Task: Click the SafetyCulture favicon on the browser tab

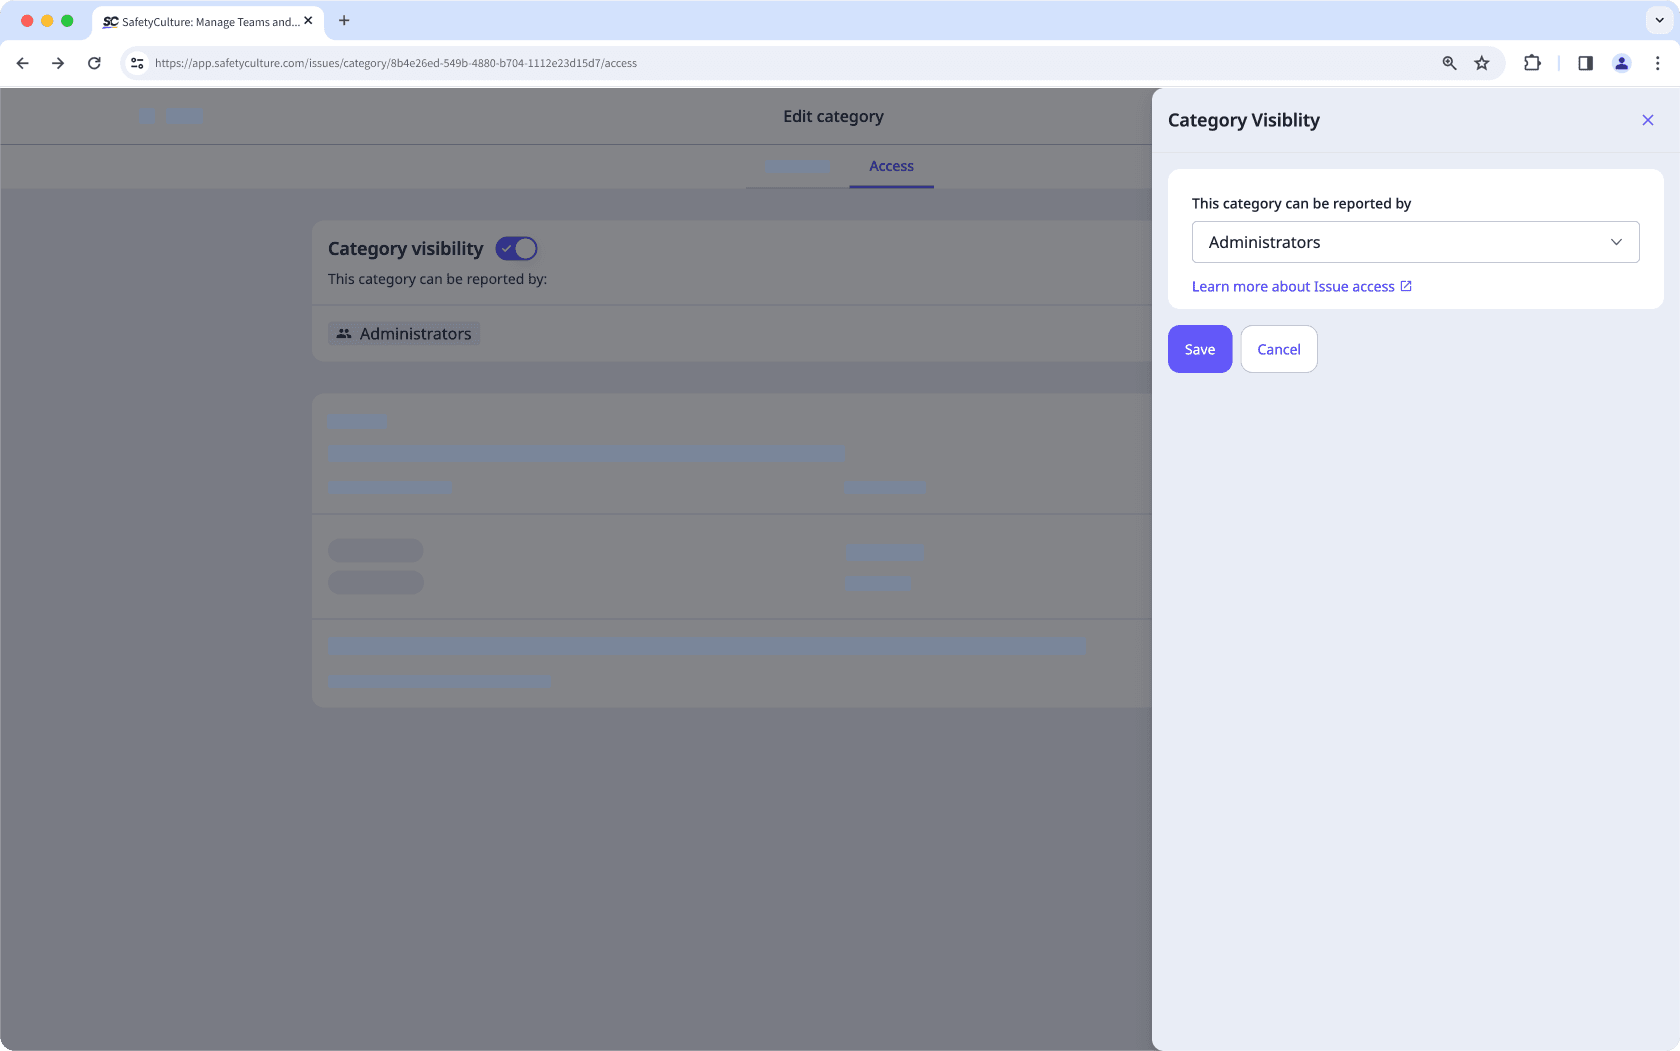Action: click(108, 21)
